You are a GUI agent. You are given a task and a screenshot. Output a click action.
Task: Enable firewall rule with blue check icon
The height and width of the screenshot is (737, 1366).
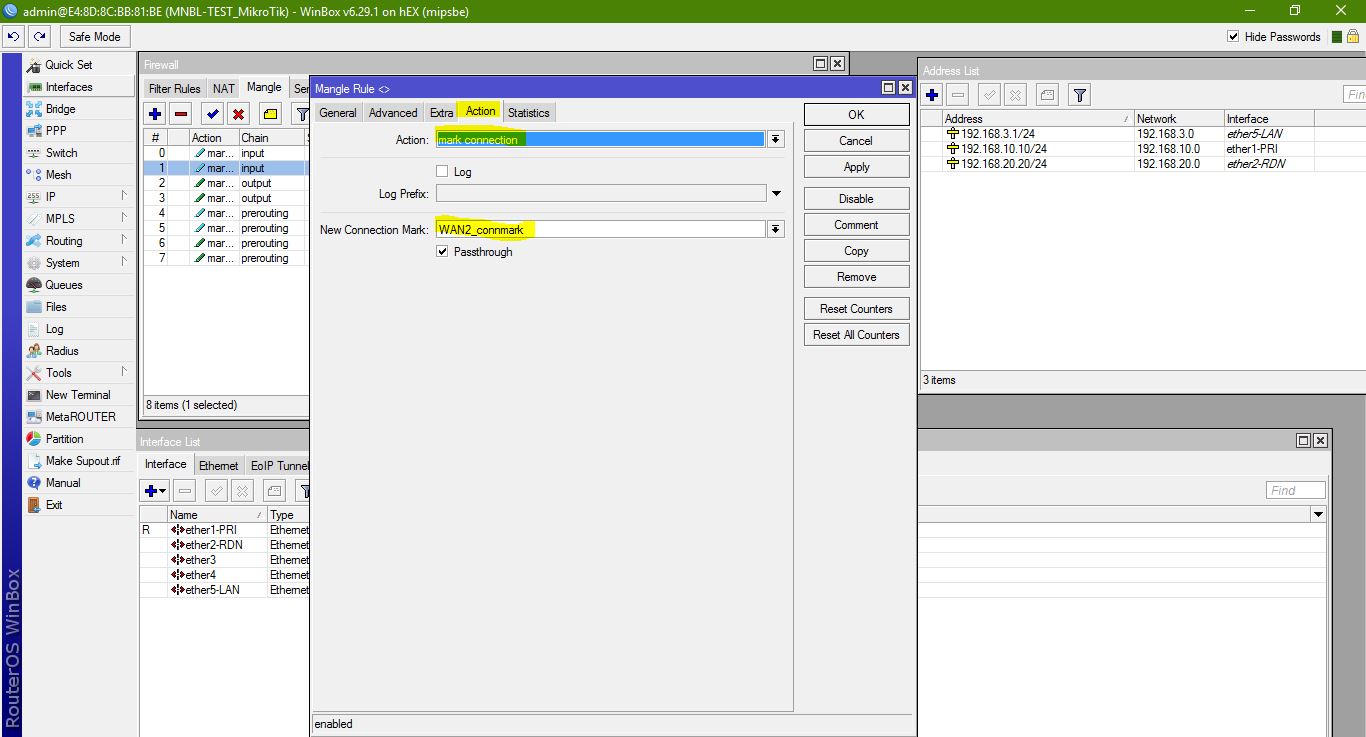click(212, 114)
